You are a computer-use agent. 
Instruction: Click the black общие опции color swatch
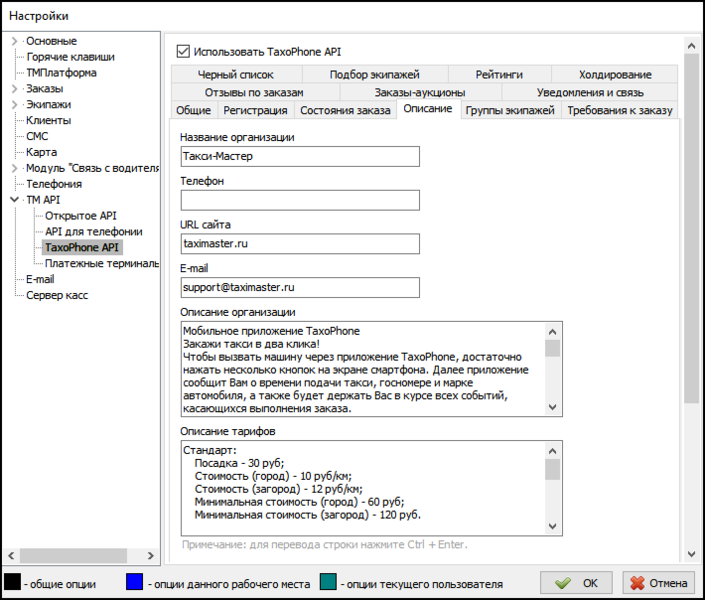pyautogui.click(x=12, y=582)
